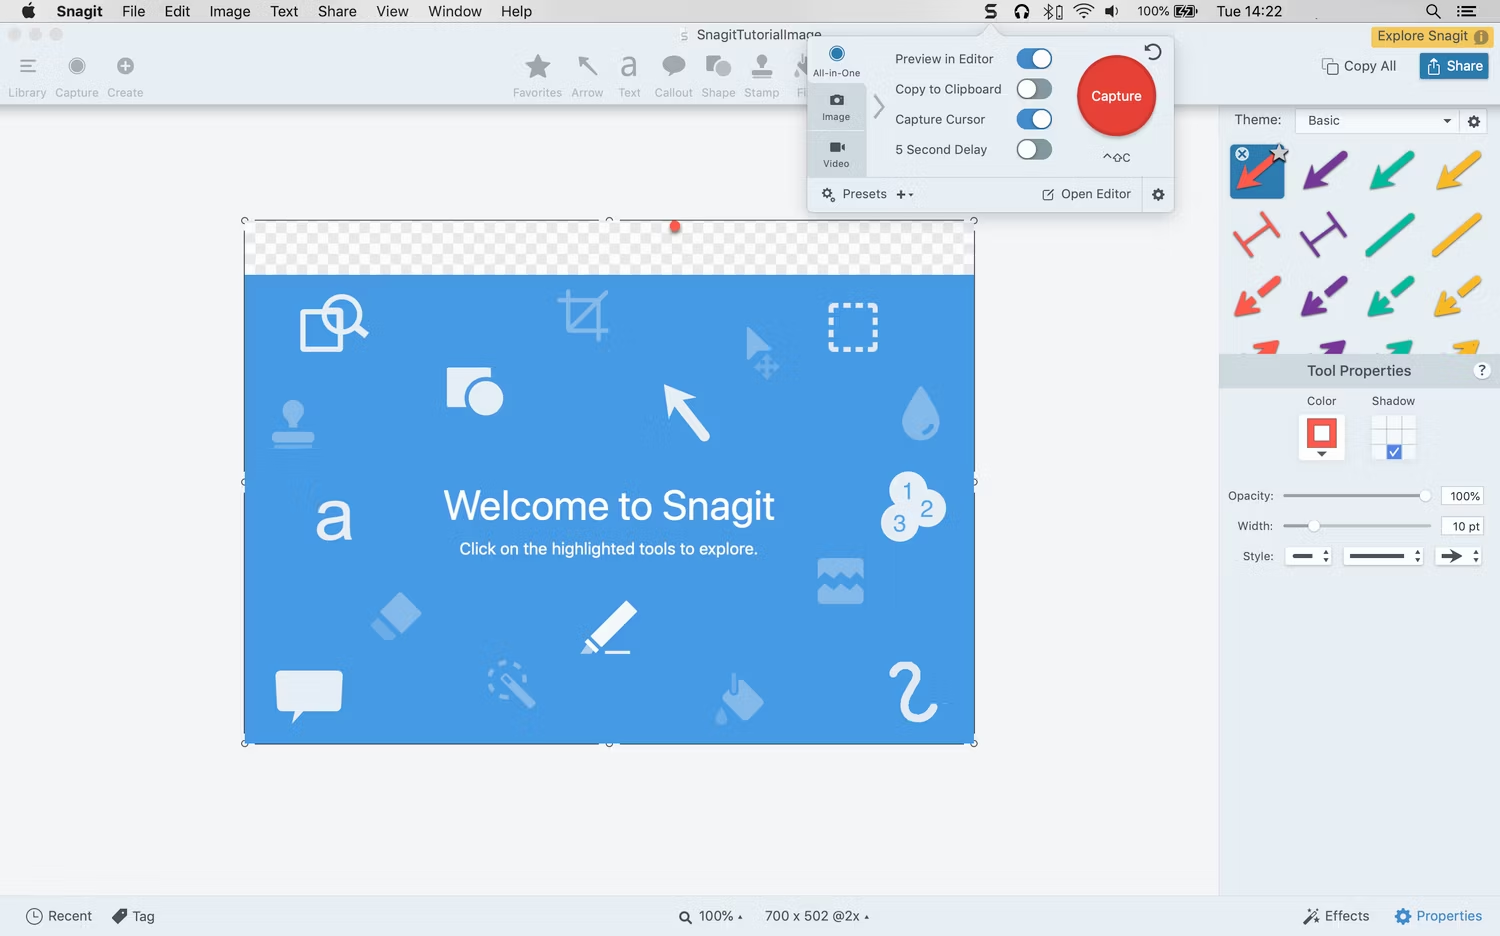This screenshot has height=936, width=1500.
Task: Open the arrow end style dropdown
Action: point(1458,556)
